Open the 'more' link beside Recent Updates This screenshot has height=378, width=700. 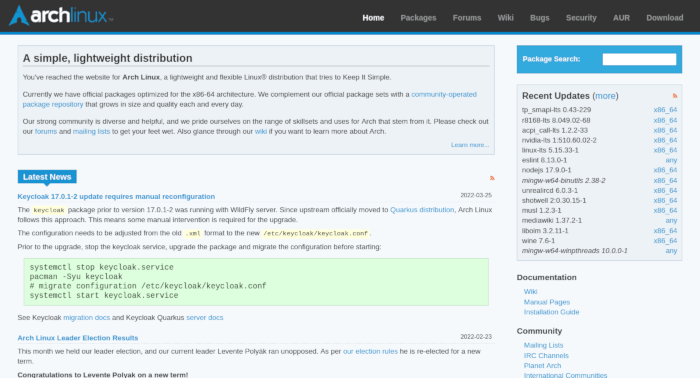point(605,96)
